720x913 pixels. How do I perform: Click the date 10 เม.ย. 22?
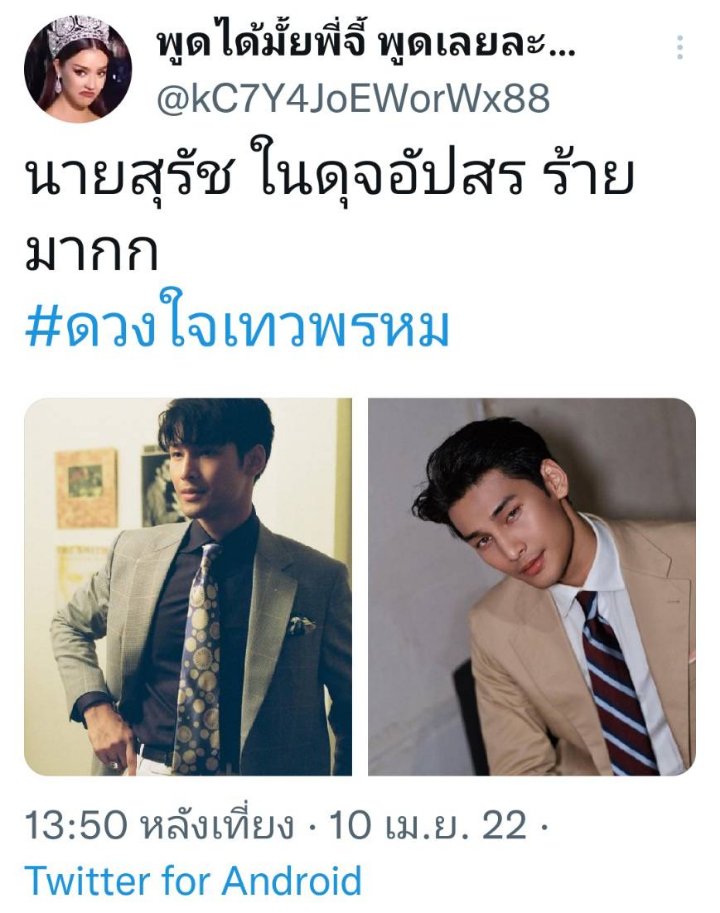427,825
